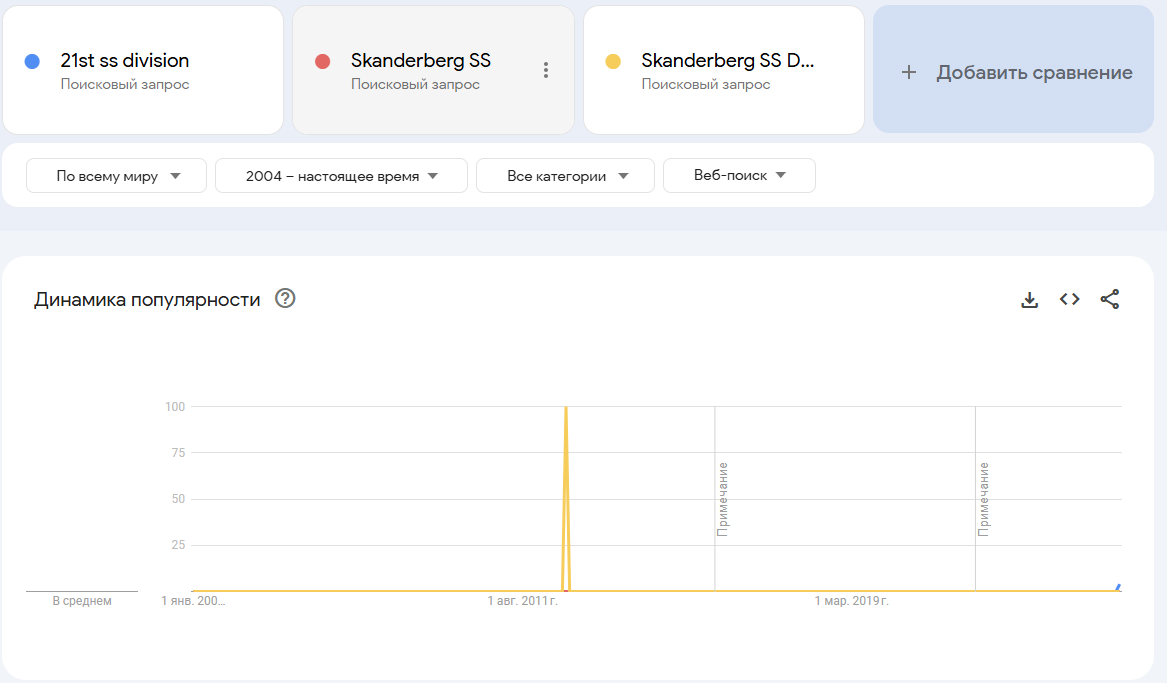Click the Динамика популярности heading

pyautogui.click(x=147, y=299)
